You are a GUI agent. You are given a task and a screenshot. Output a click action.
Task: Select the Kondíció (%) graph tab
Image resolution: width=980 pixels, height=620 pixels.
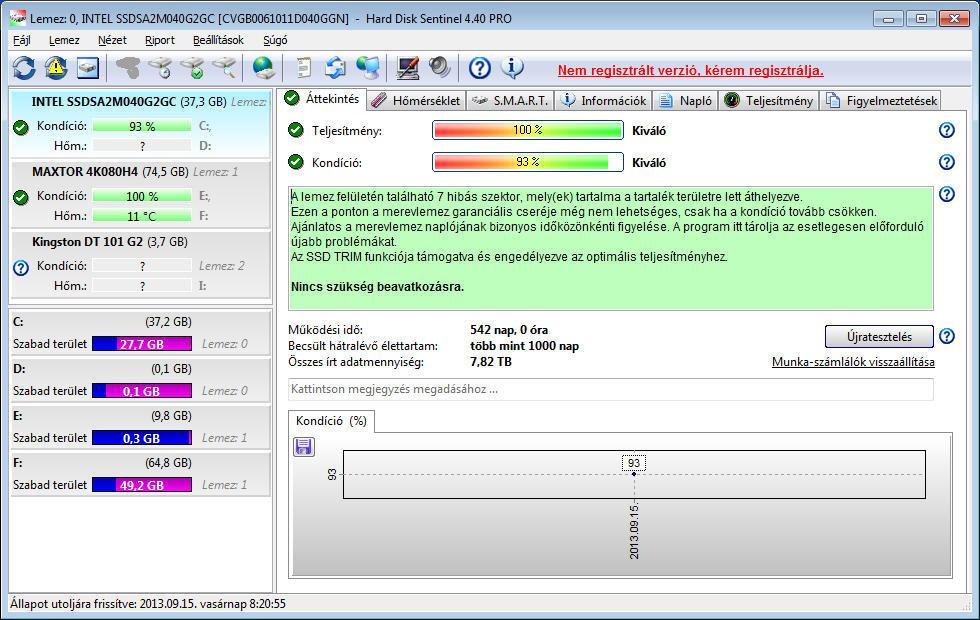pyautogui.click(x=331, y=421)
